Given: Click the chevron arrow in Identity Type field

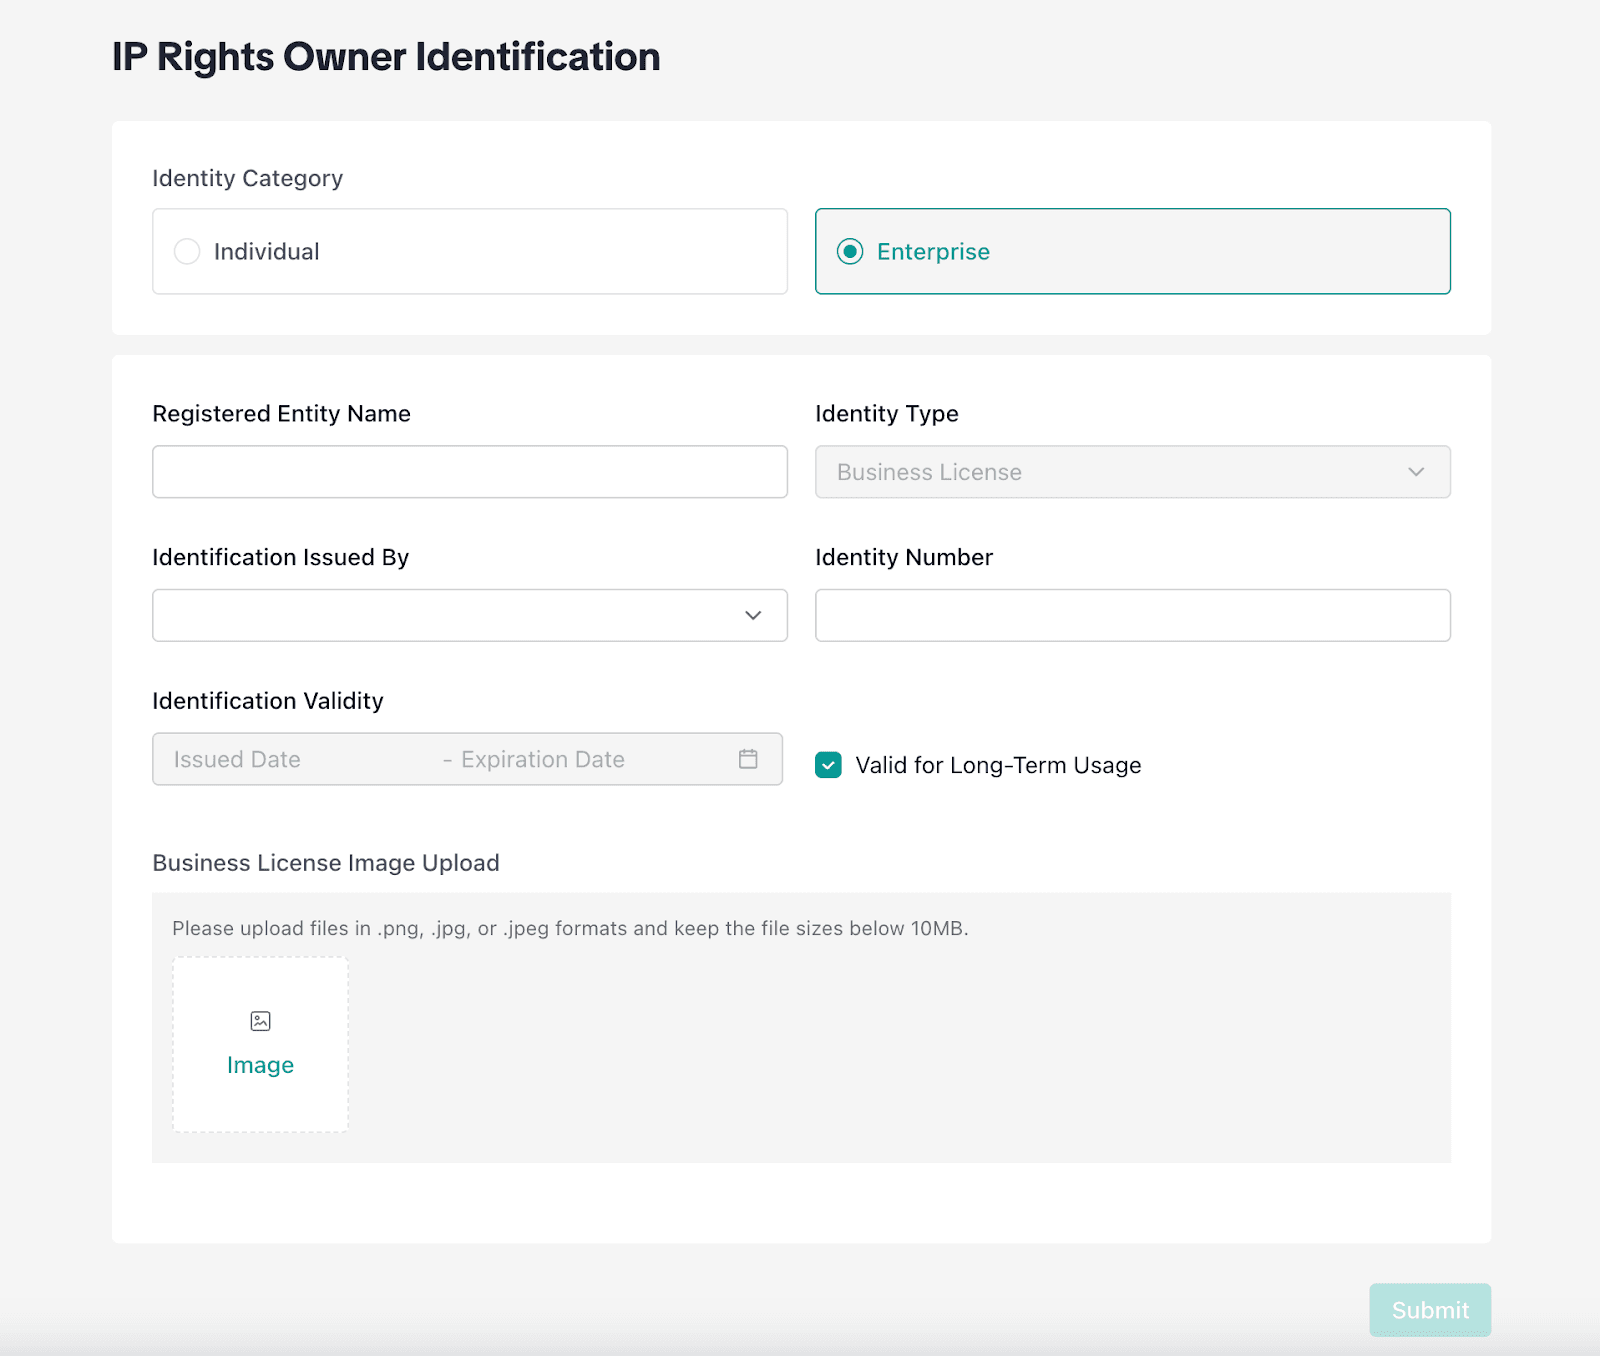Looking at the screenshot, I should coord(1416,472).
